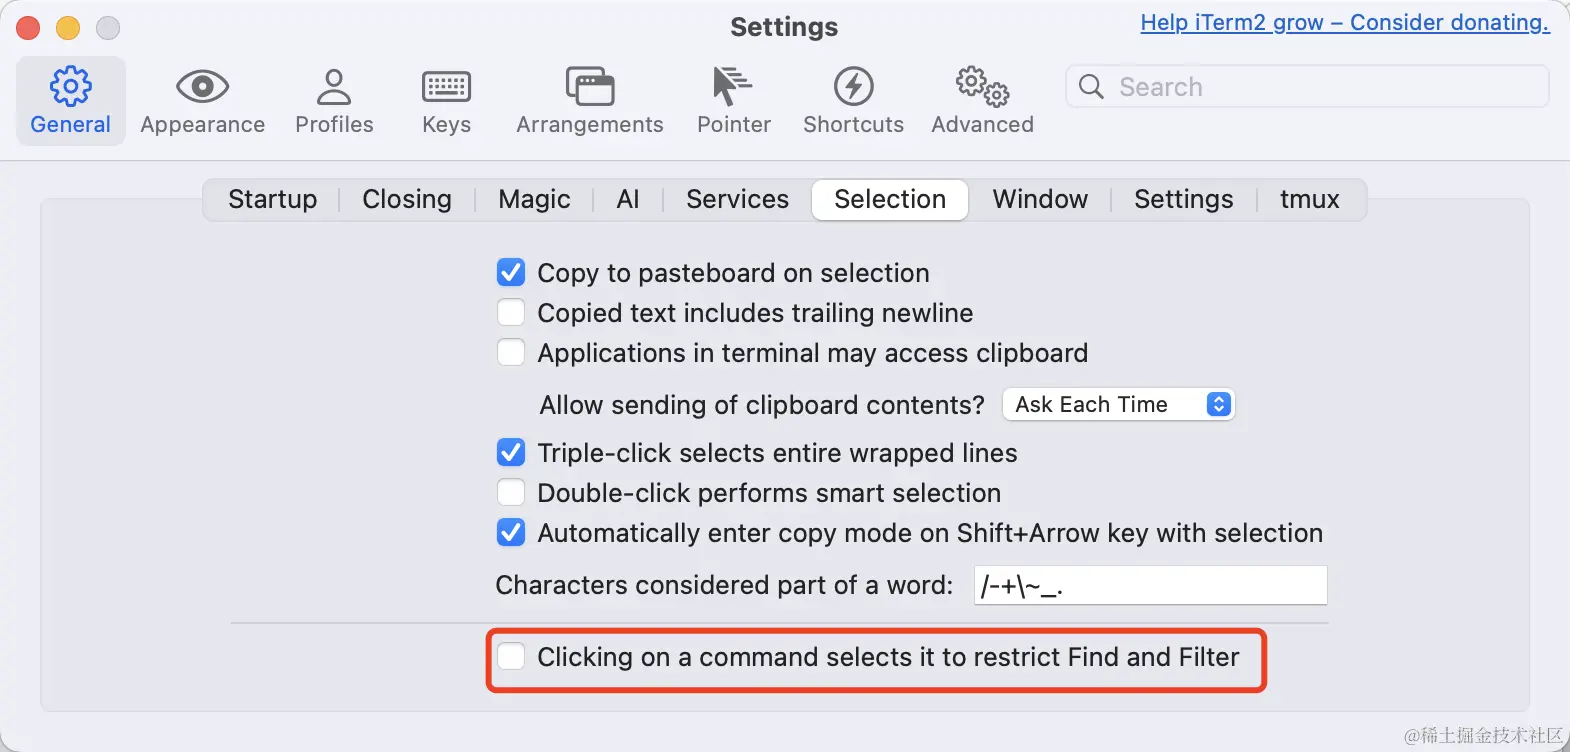Image resolution: width=1570 pixels, height=752 pixels.
Task: Select the General gear icon
Action: click(70, 87)
